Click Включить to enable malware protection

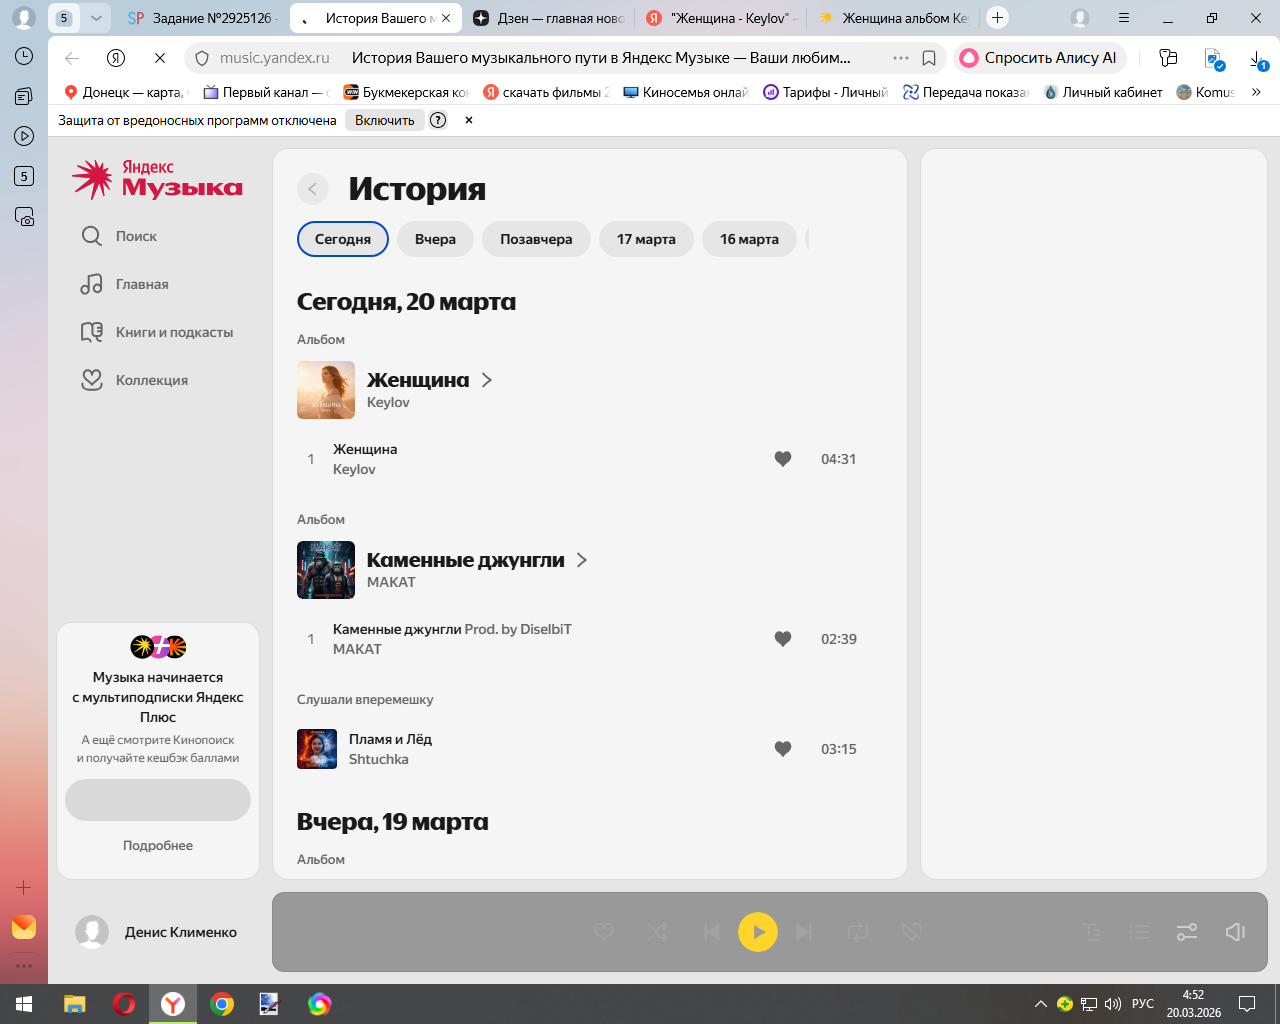[x=385, y=120]
